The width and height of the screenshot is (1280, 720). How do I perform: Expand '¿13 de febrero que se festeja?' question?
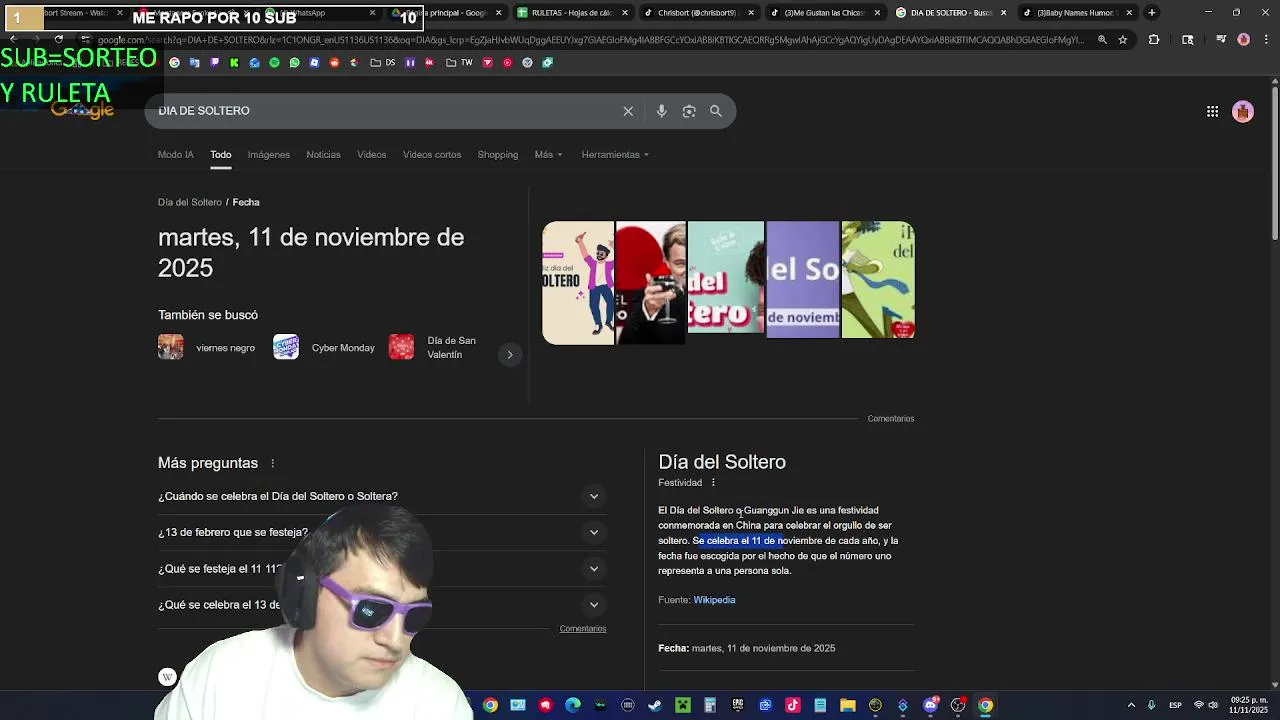coord(382,532)
